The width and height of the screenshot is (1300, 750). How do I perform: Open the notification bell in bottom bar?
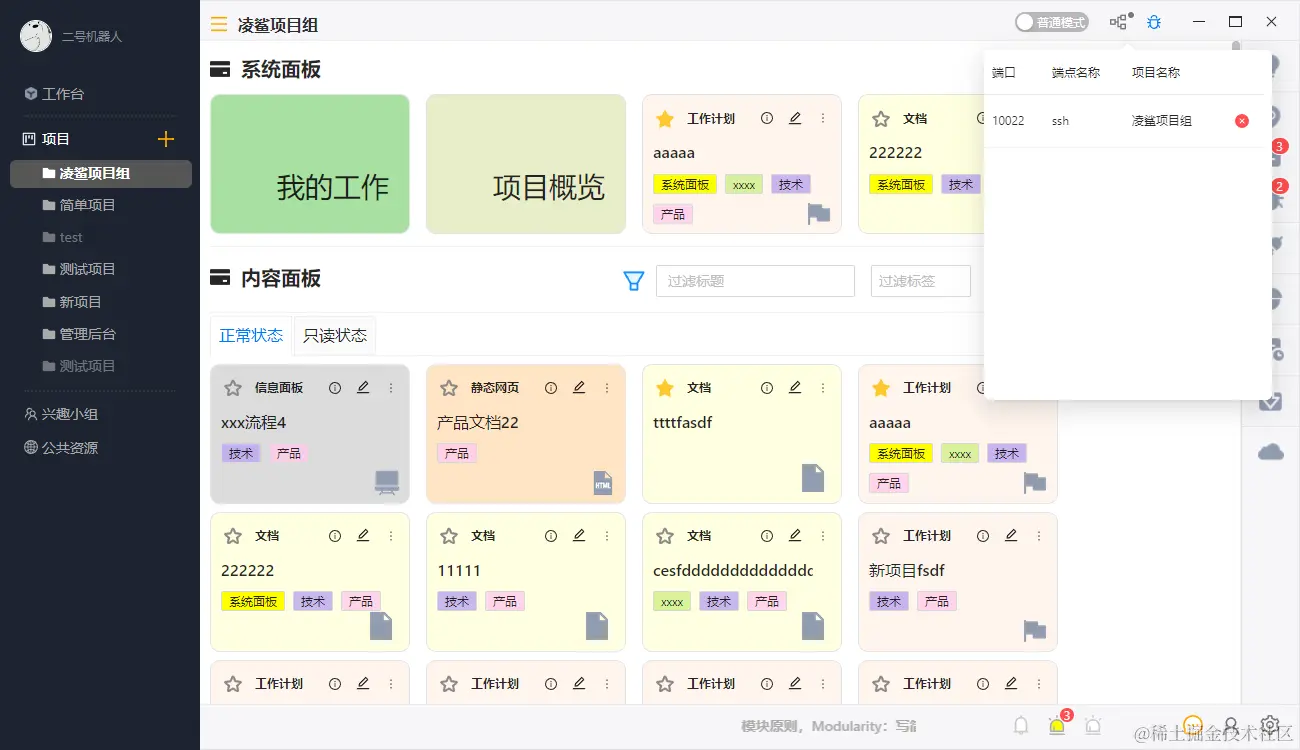[x=1021, y=726]
